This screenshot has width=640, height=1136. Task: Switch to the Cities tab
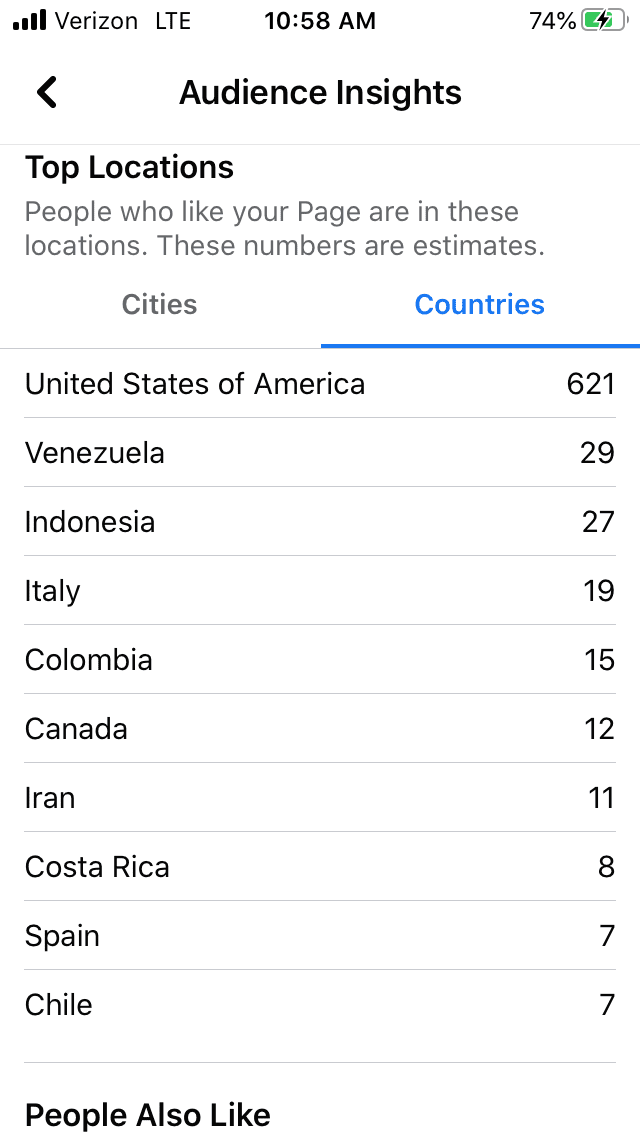click(159, 304)
